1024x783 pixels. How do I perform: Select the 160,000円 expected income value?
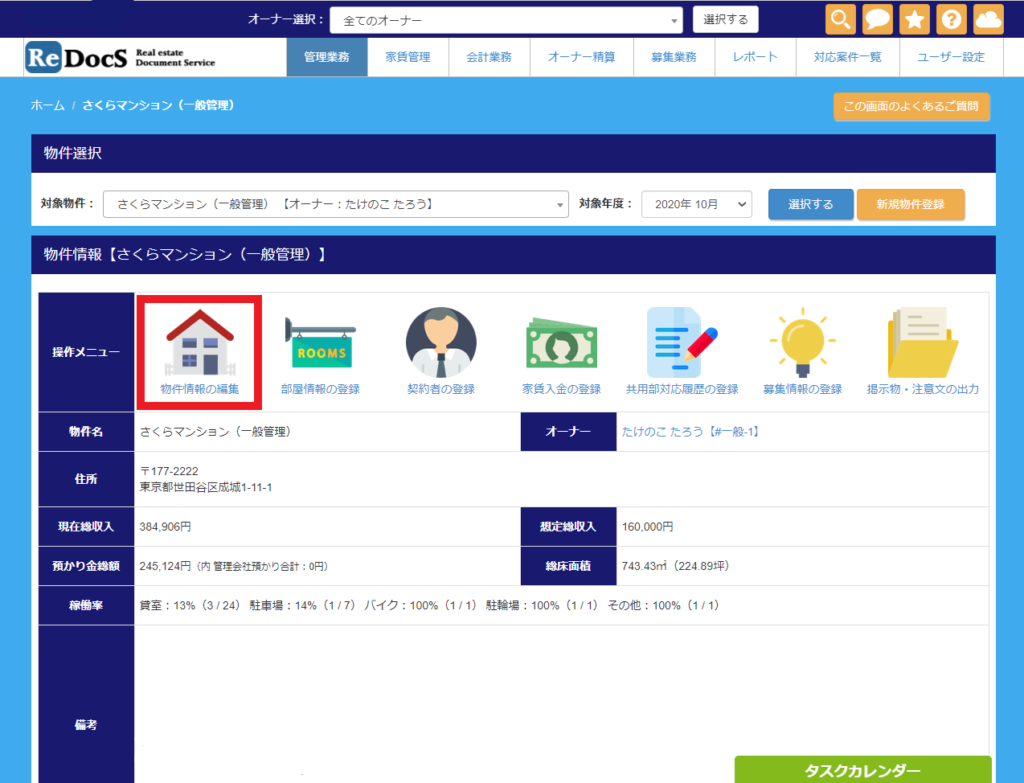coord(647,526)
